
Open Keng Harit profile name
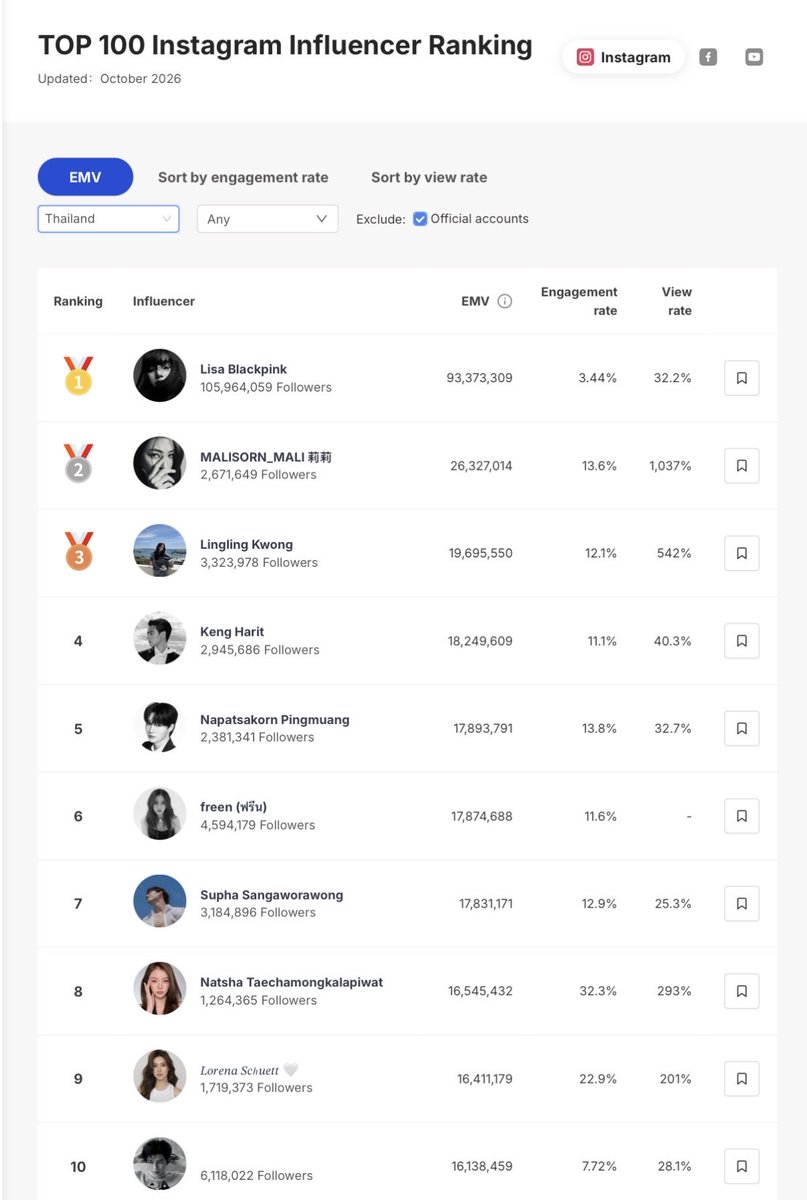232,632
